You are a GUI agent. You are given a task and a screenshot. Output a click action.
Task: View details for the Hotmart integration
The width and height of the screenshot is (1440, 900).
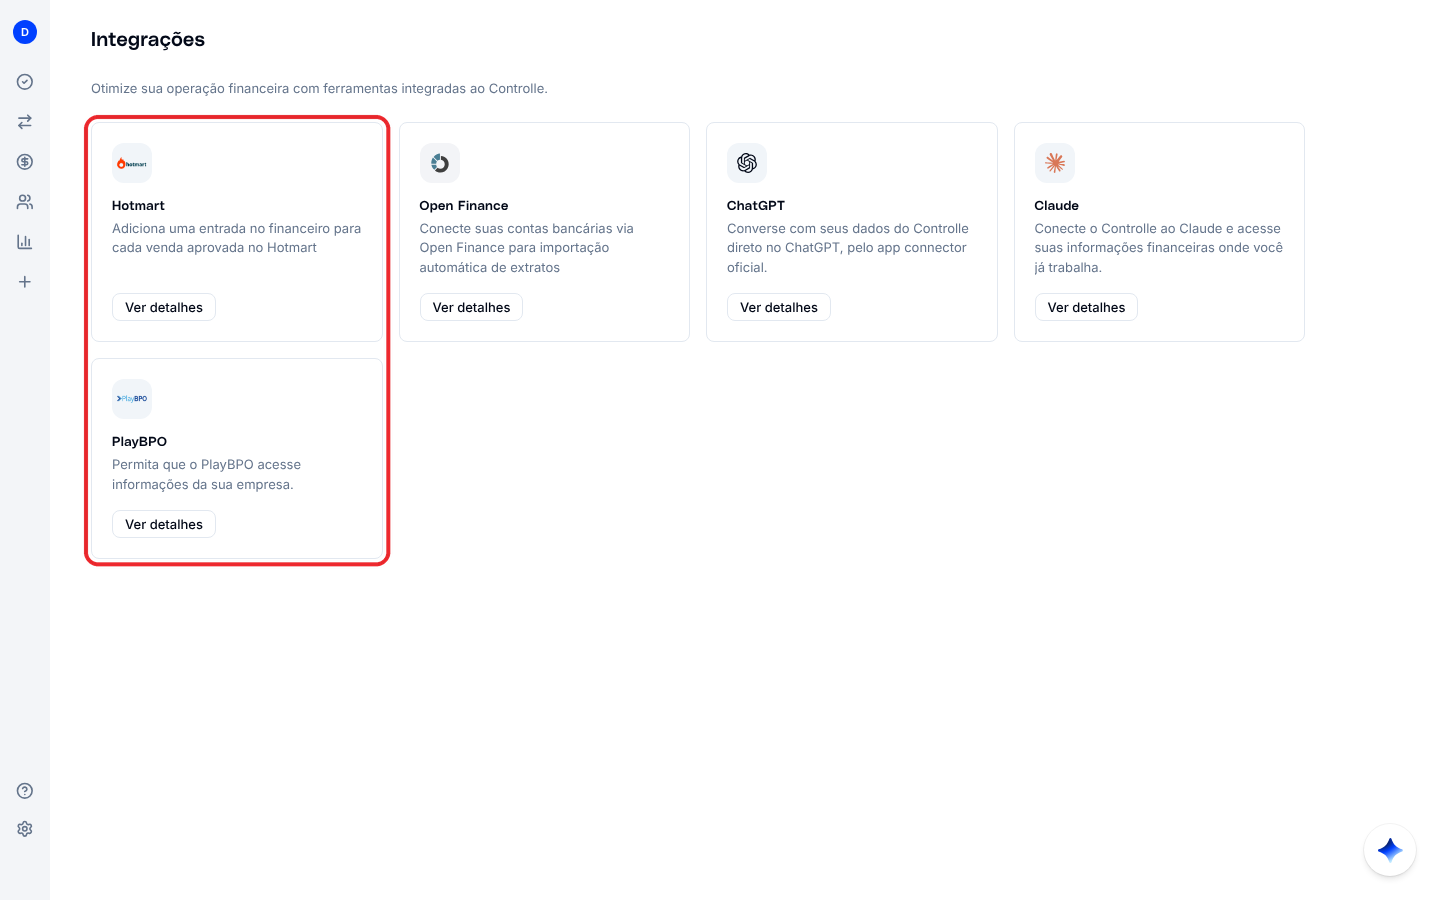164,308
